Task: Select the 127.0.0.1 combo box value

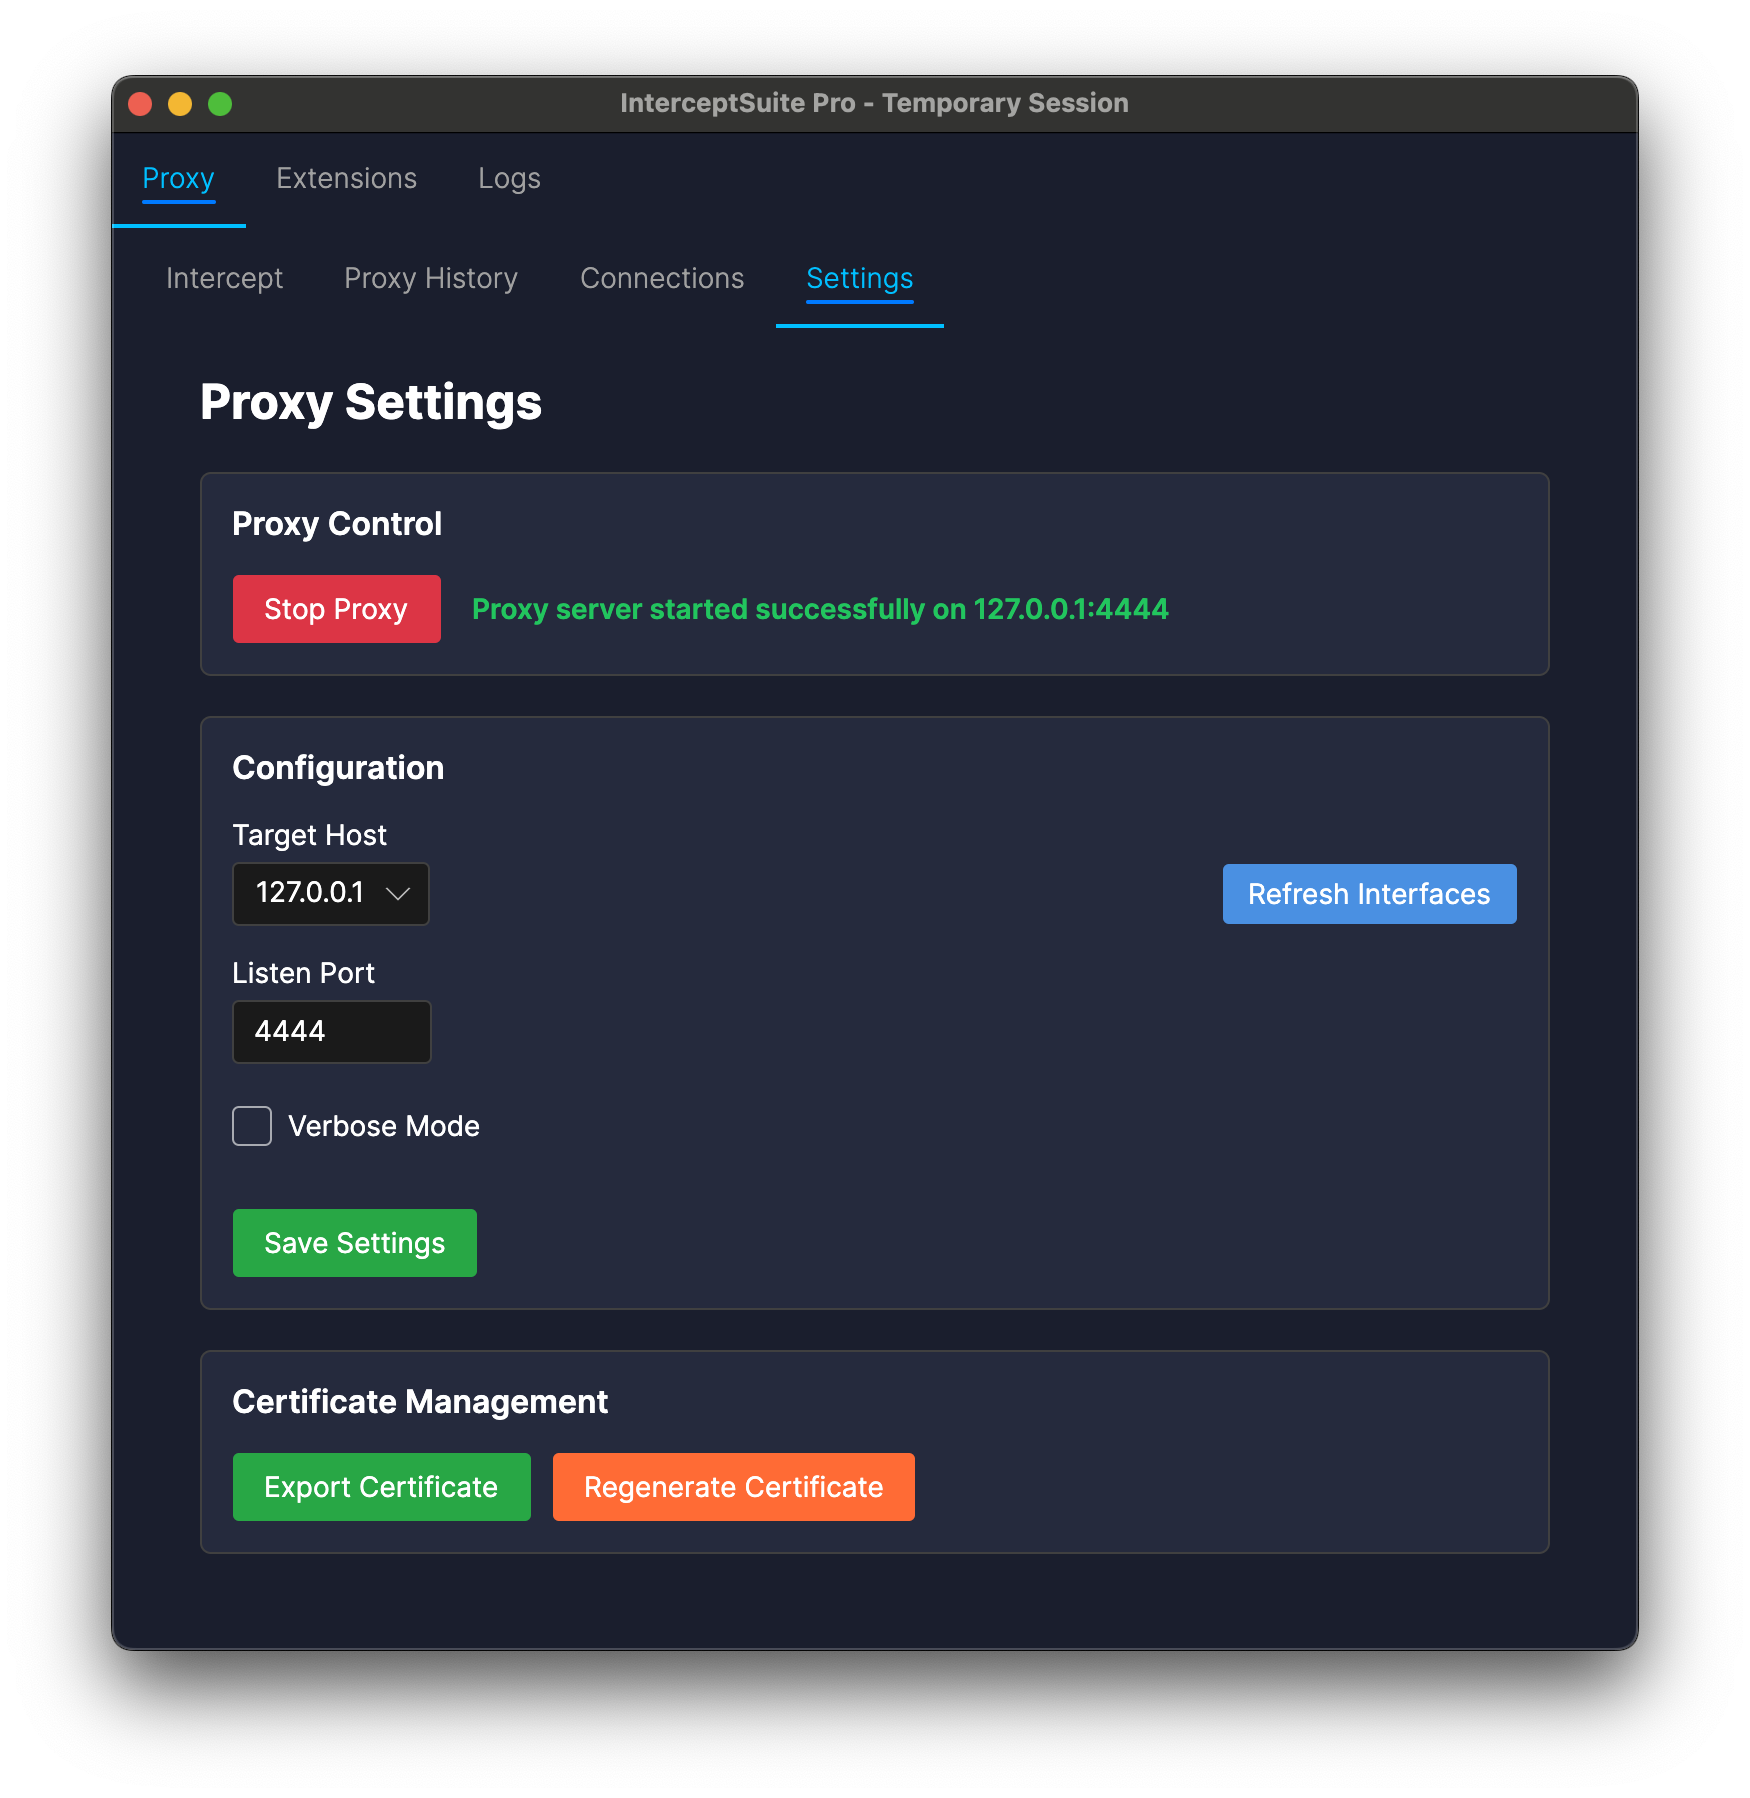Action: [310, 893]
